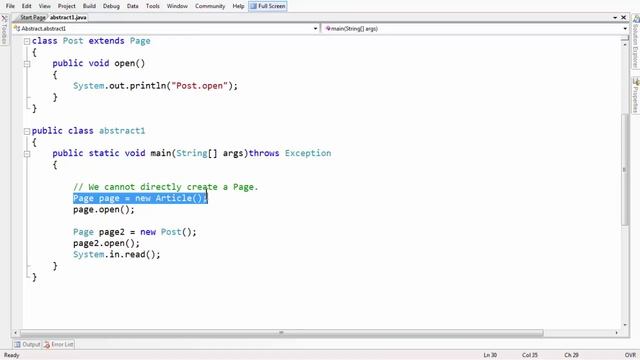
Task: Click the horizontal scrollbar right arrow
Action: point(616,333)
